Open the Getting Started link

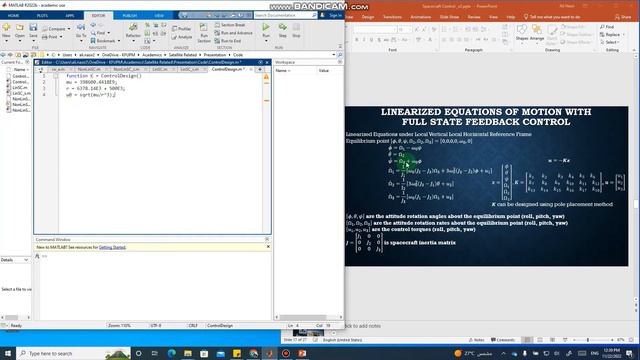point(112,247)
